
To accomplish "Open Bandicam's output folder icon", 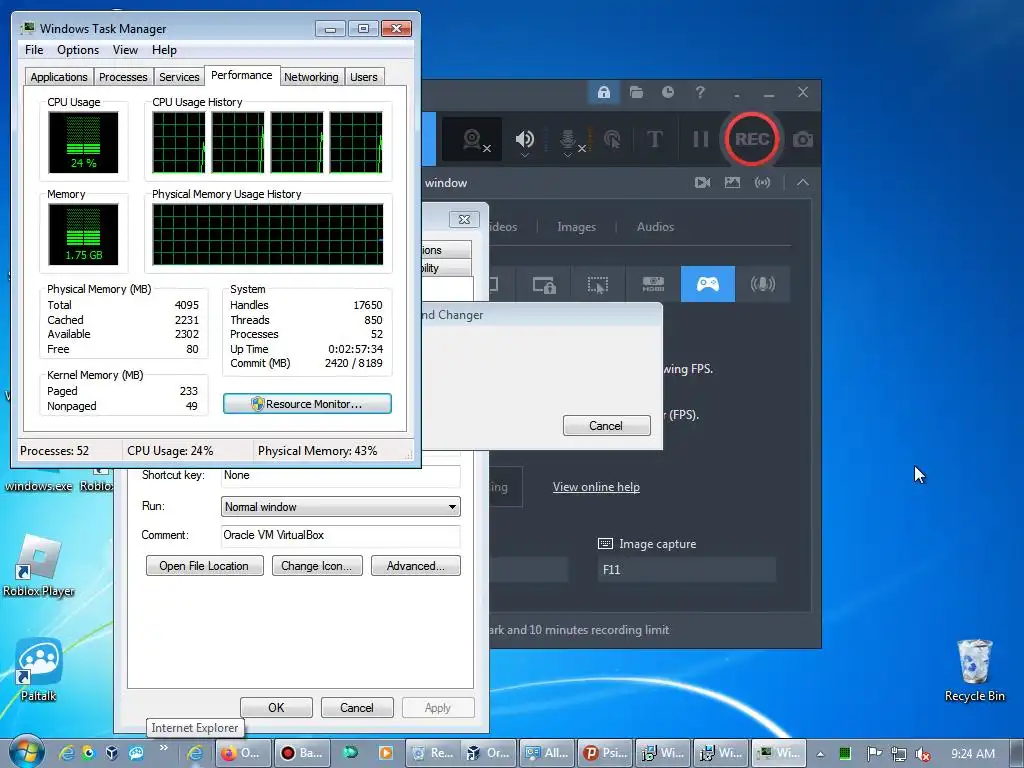I will pyautogui.click(x=636, y=92).
